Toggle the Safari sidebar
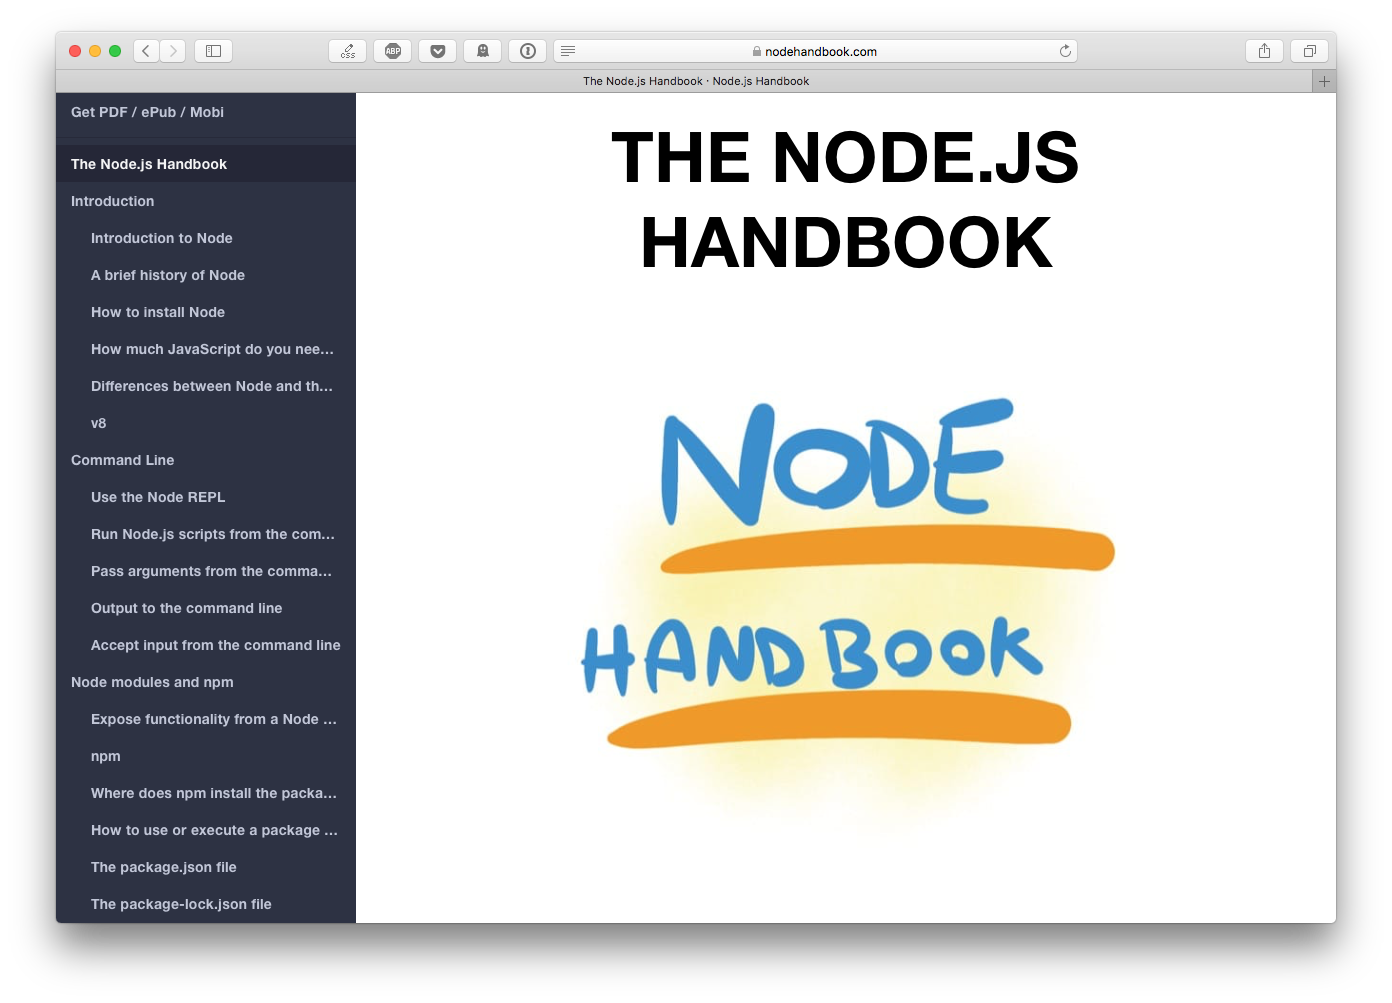The height and width of the screenshot is (1003, 1392). click(x=213, y=50)
